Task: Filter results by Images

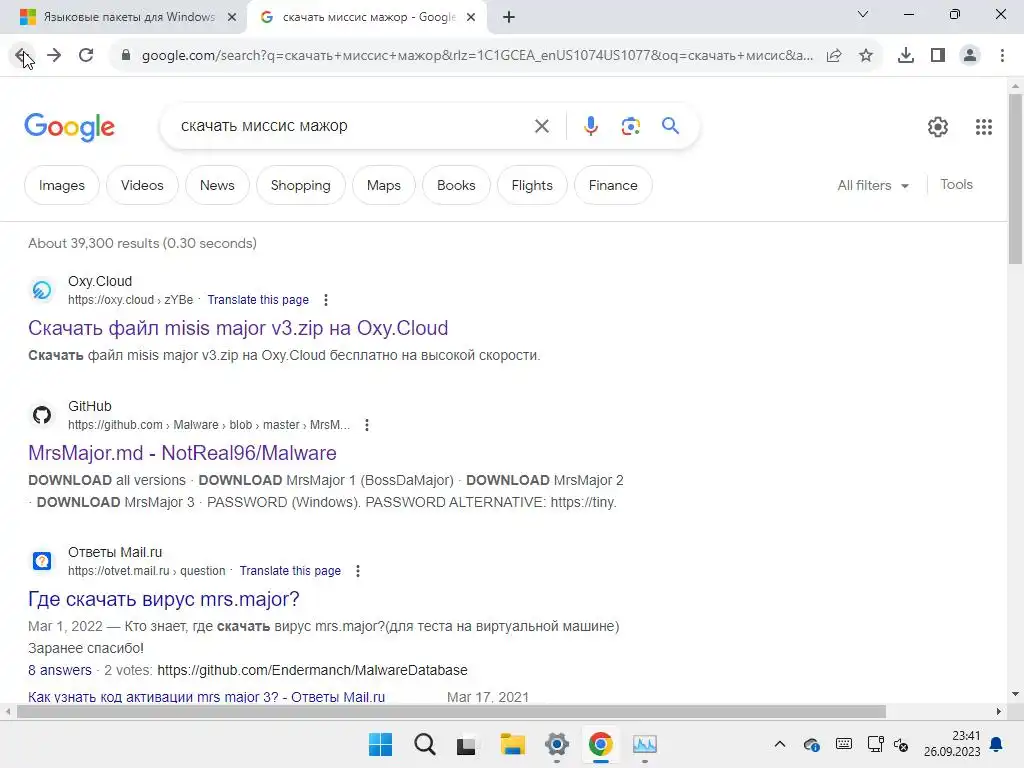Action: (62, 185)
